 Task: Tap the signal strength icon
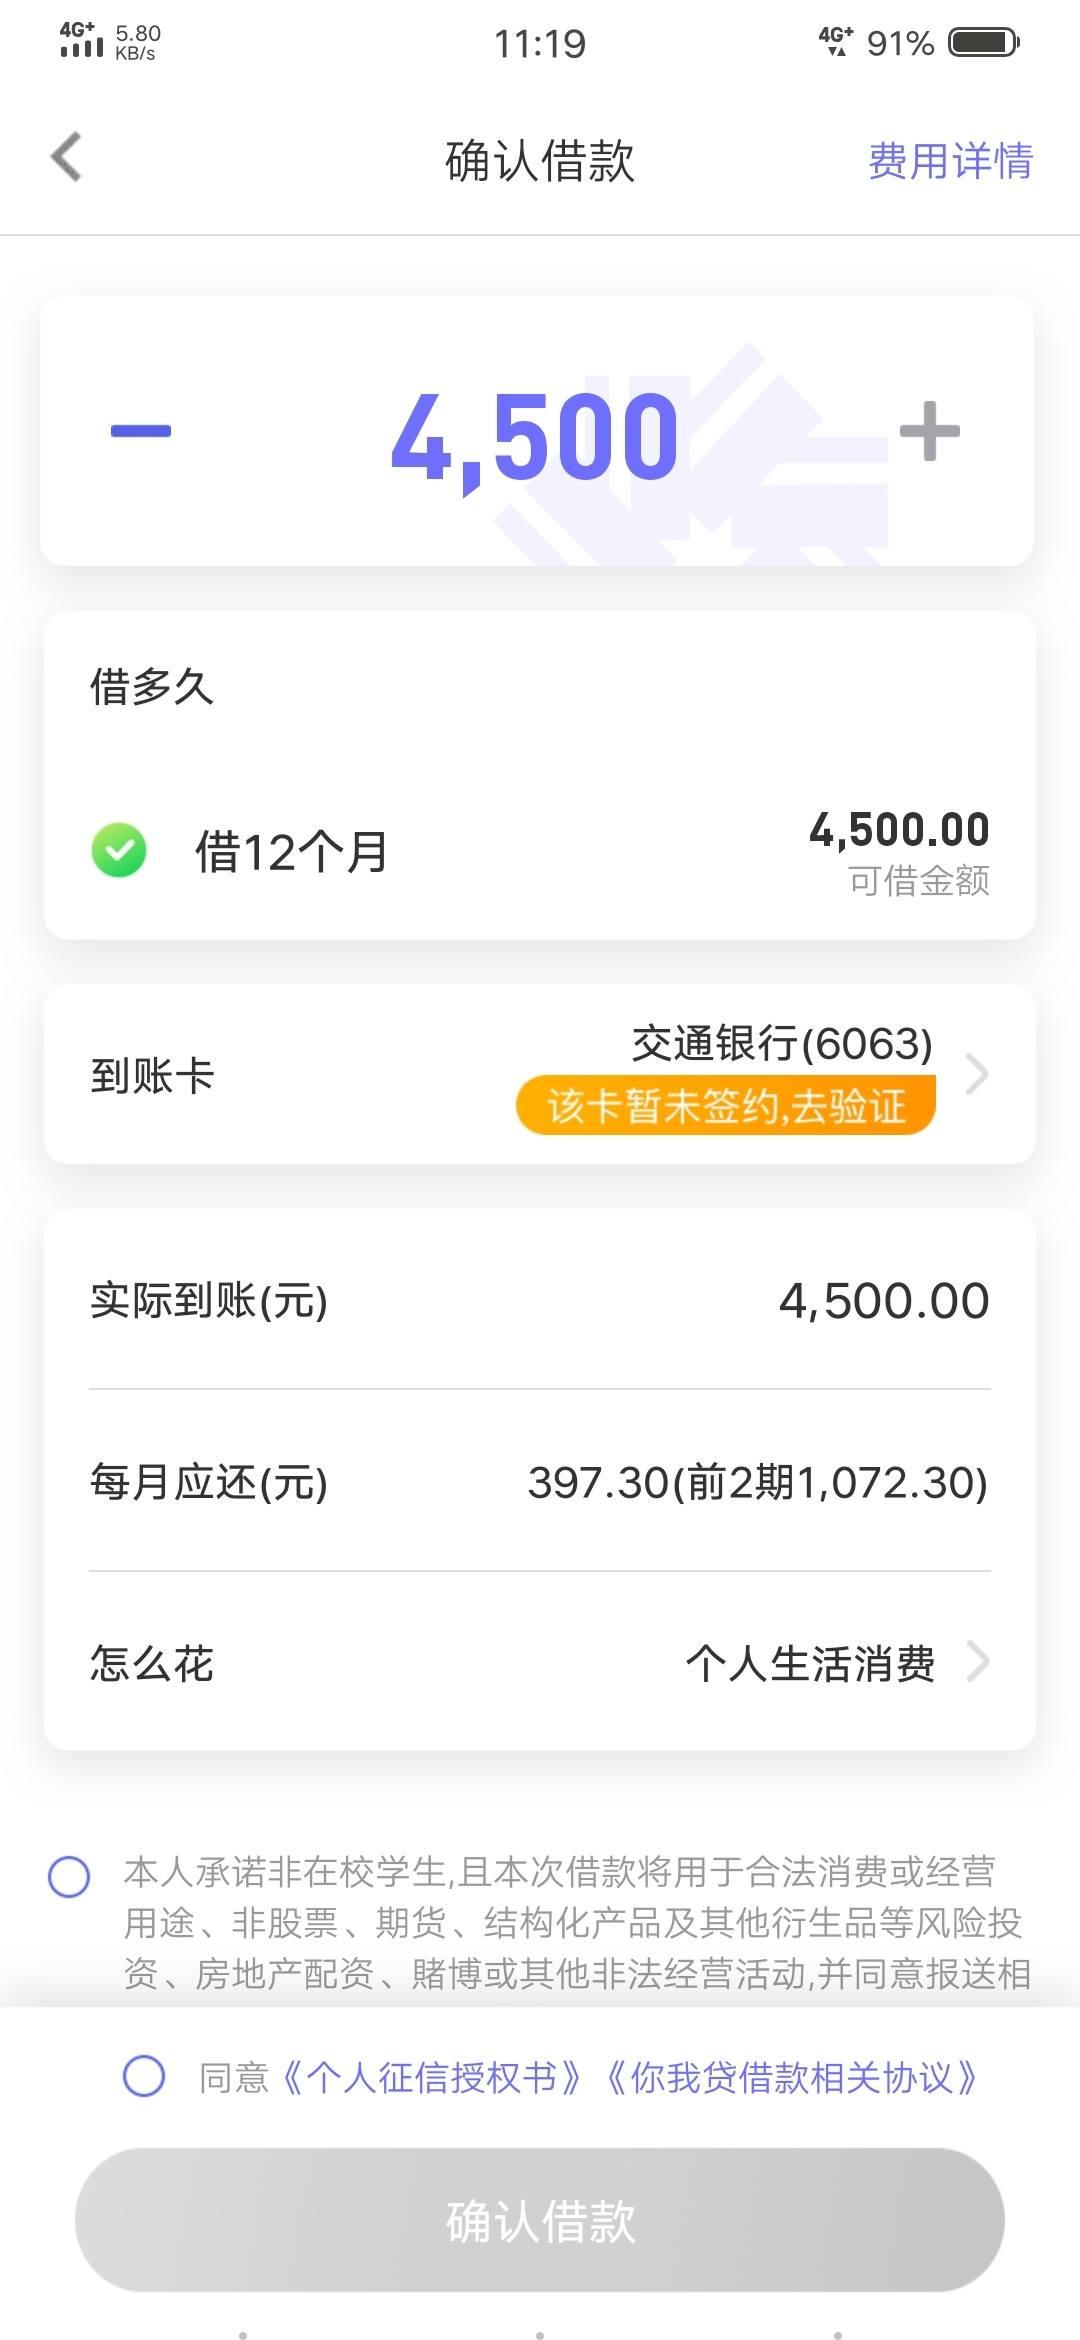[81, 41]
